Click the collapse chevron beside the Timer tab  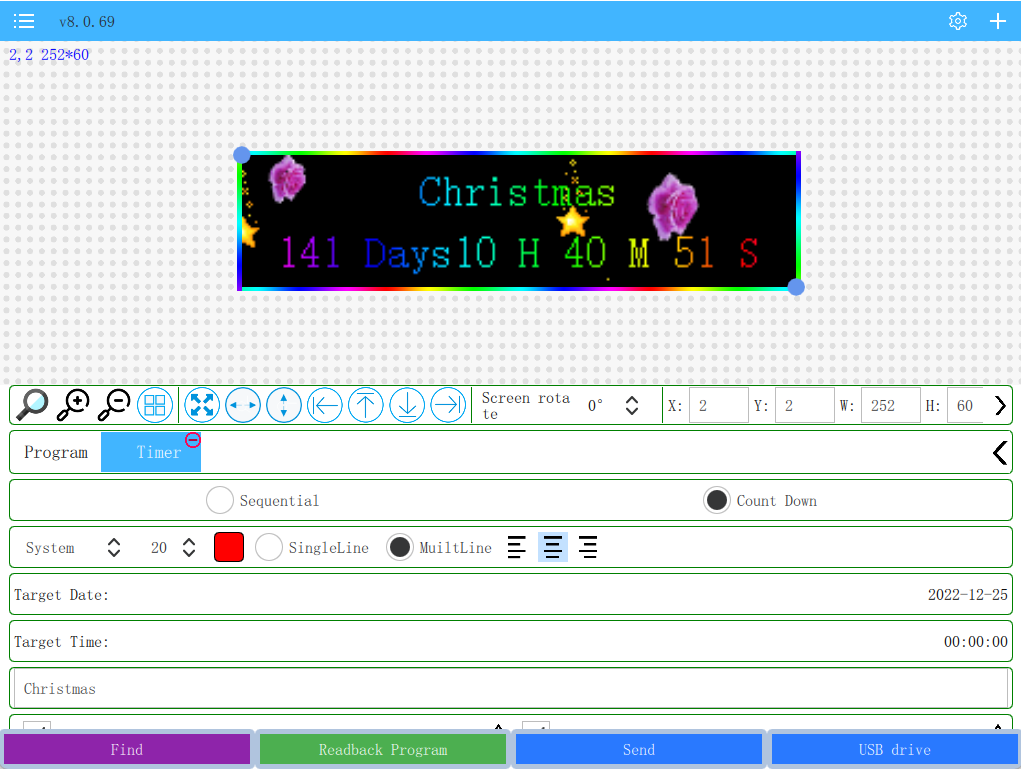999,452
